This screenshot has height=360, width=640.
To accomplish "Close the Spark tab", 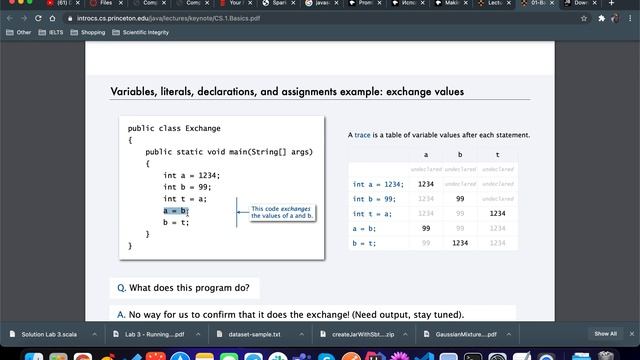I will [293, 3].
